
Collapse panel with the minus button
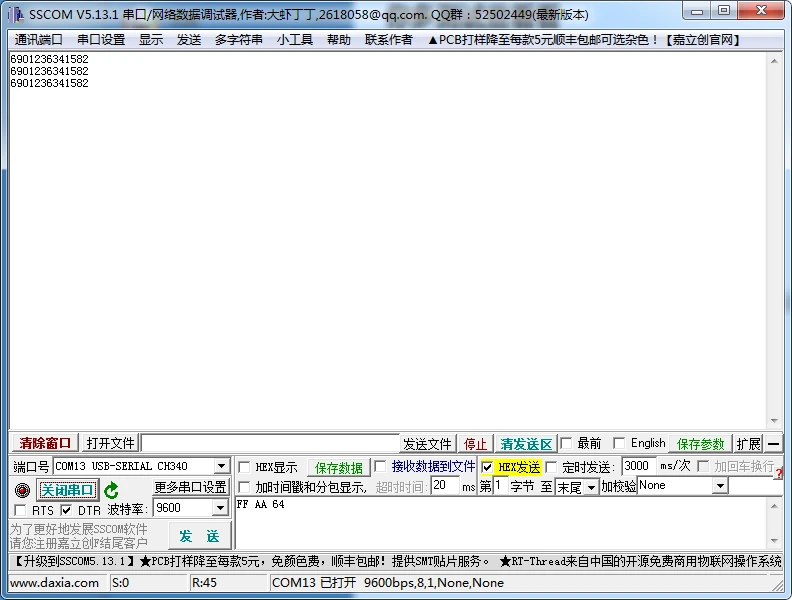773,444
